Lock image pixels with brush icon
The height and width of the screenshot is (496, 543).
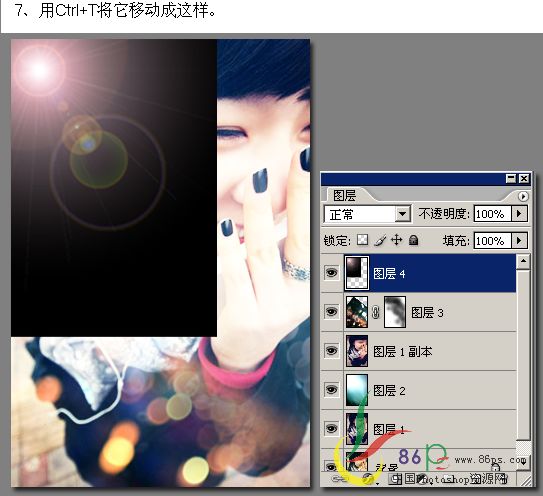point(380,240)
